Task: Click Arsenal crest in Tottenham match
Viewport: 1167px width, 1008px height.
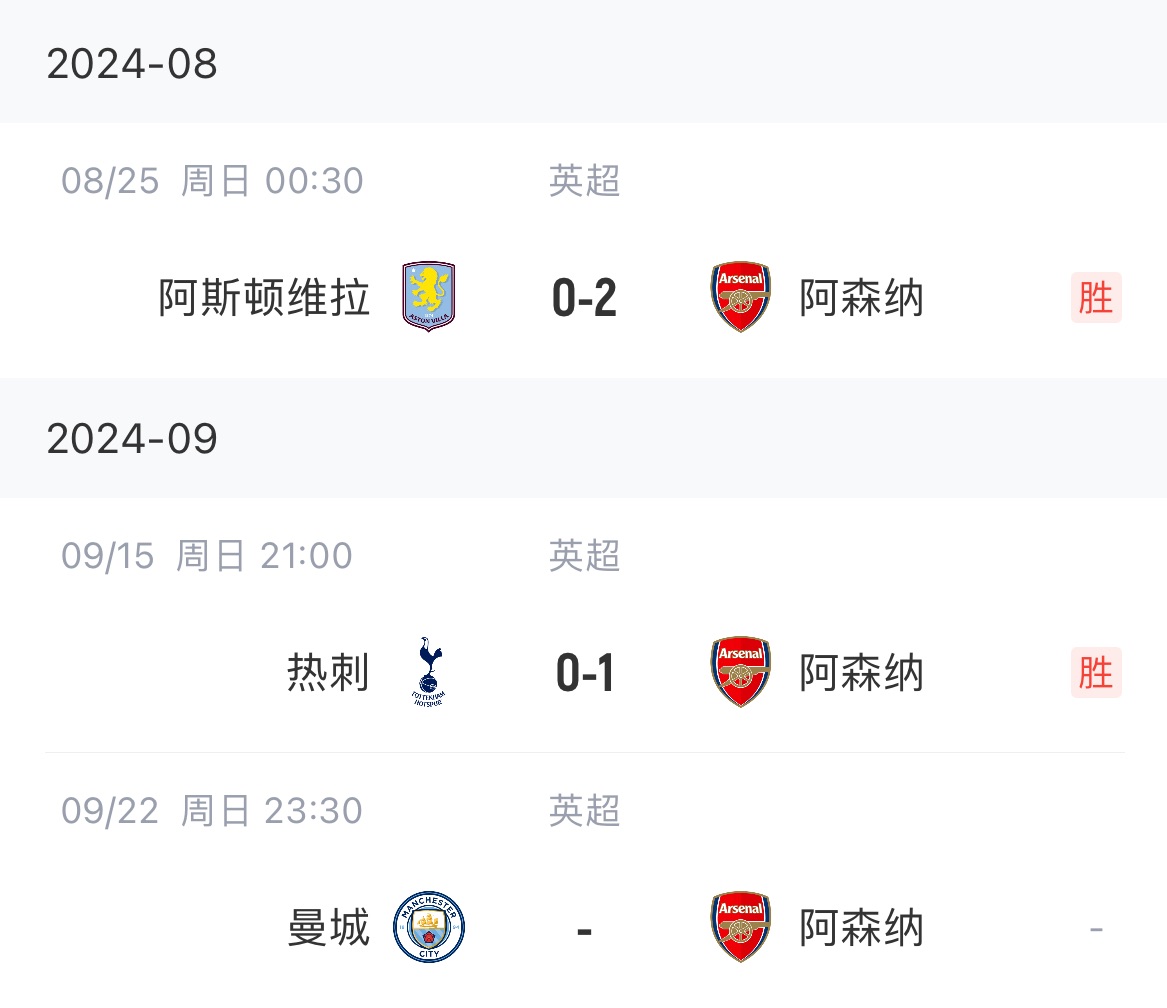Action: [740, 672]
